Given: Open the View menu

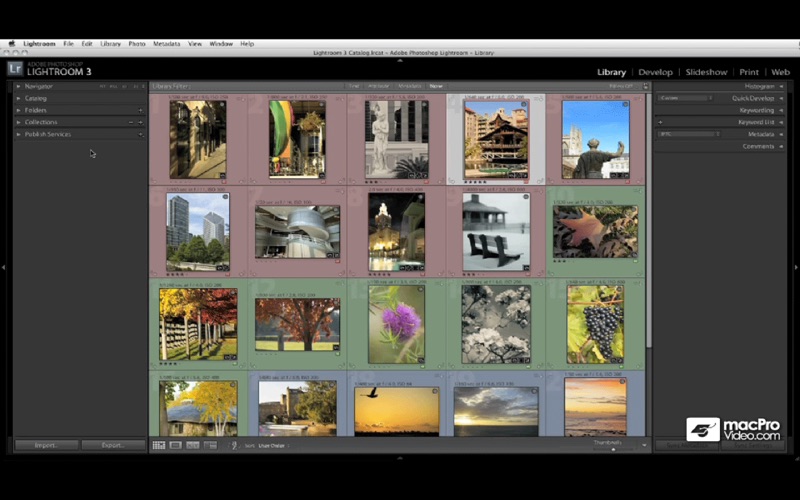Looking at the screenshot, I should 194,44.
